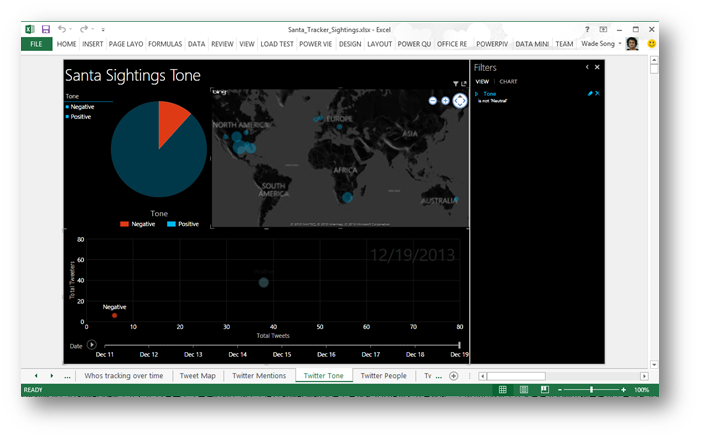The width and height of the screenshot is (701, 439).
Task: Open the Wade Song account dropdown
Action: click(601, 43)
